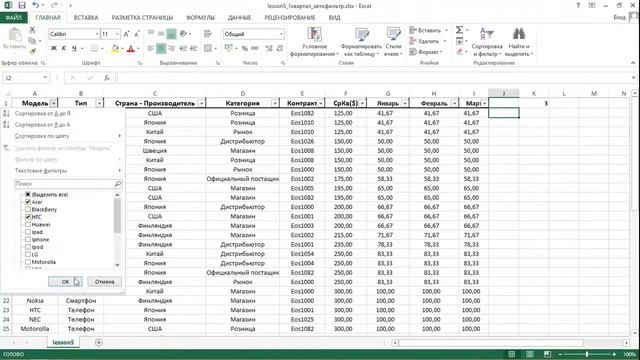
Task: Click the Format Painter brush icon
Action: click(32, 51)
